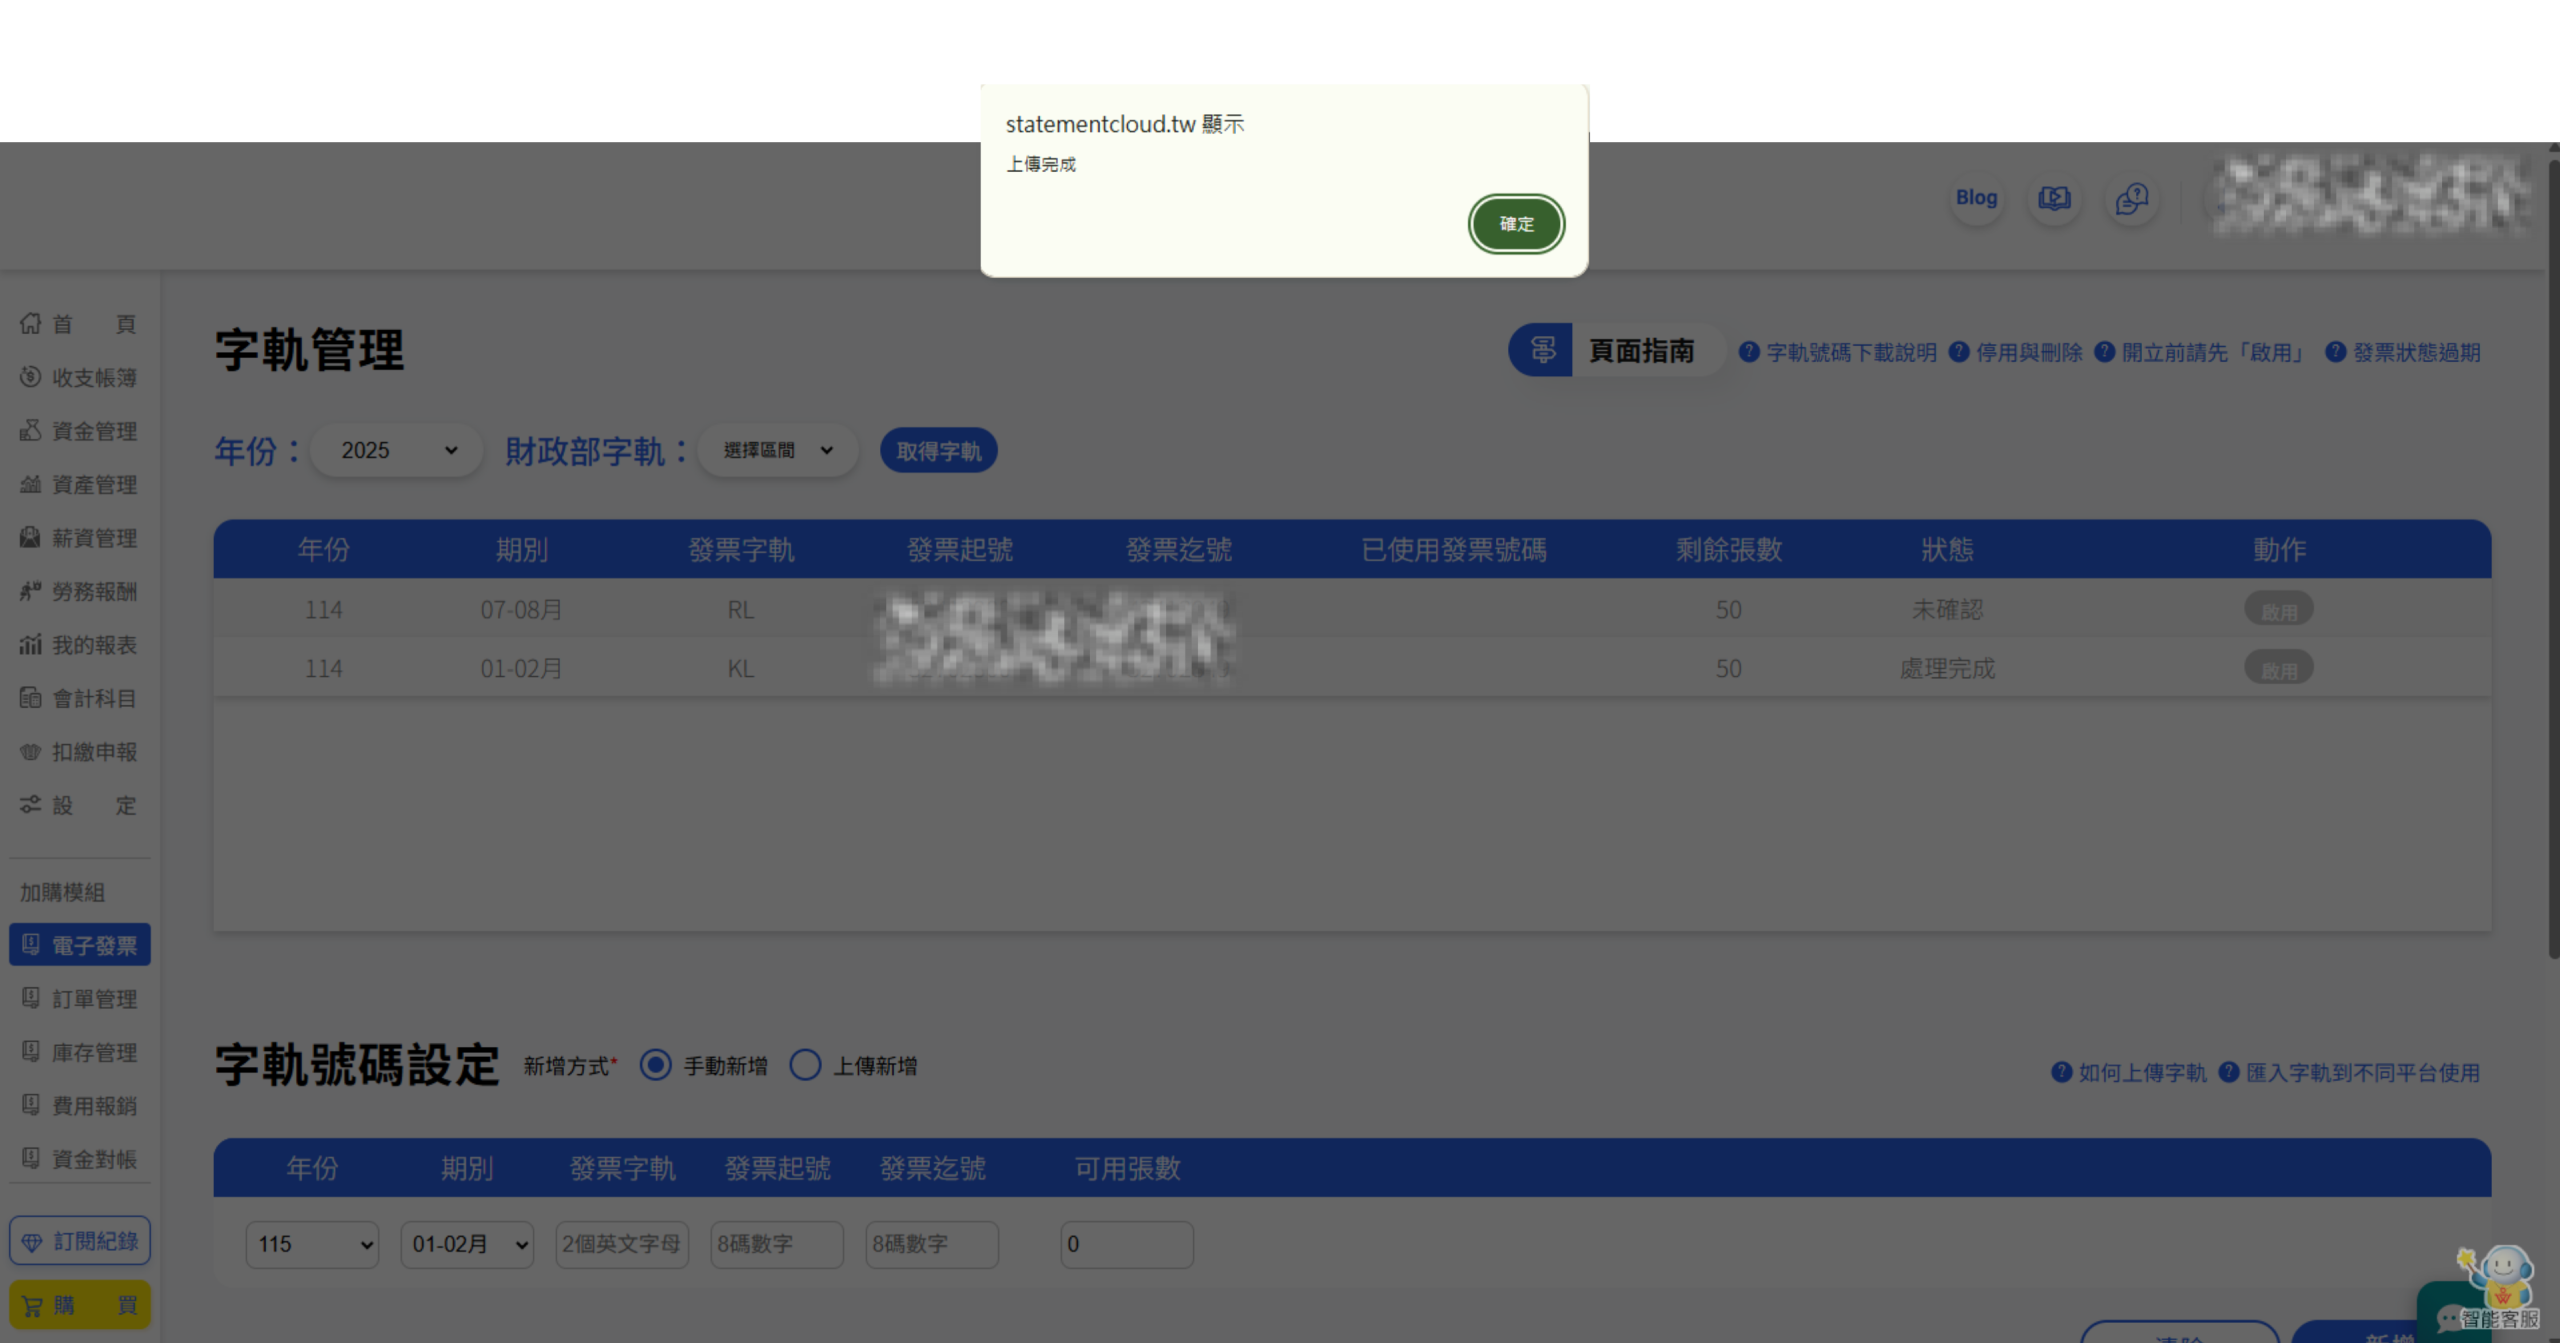Expand the 01-02月 period dropdown in settings

467,1244
